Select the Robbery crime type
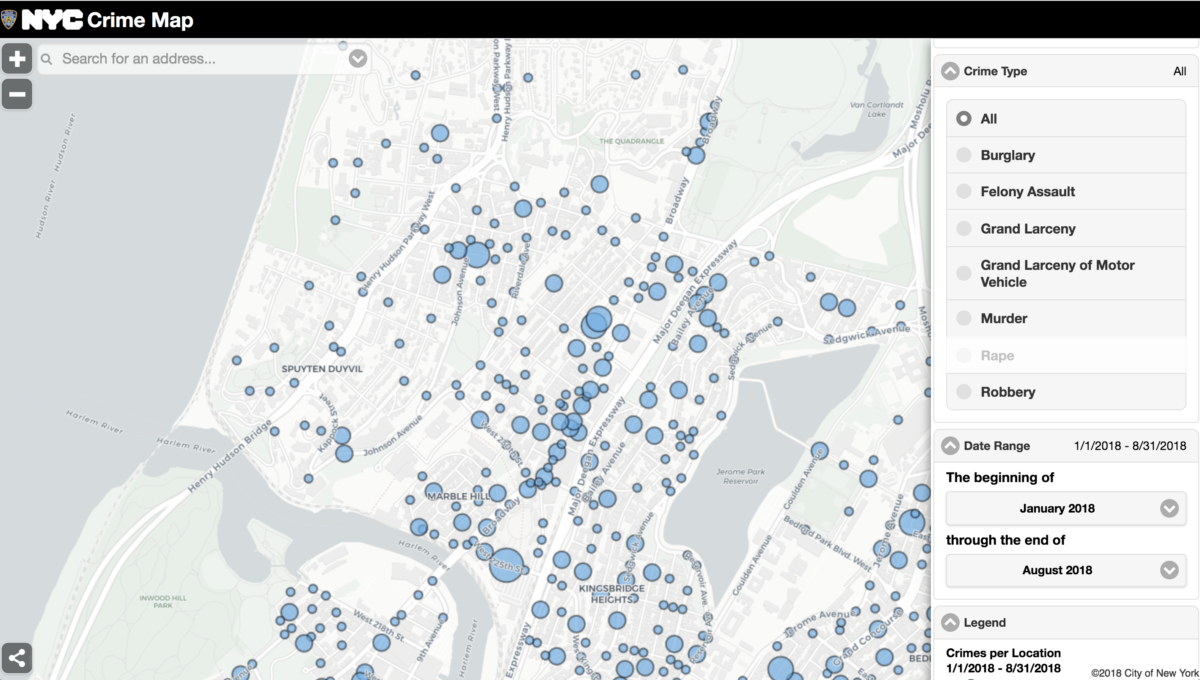1200x680 pixels. point(1066,392)
